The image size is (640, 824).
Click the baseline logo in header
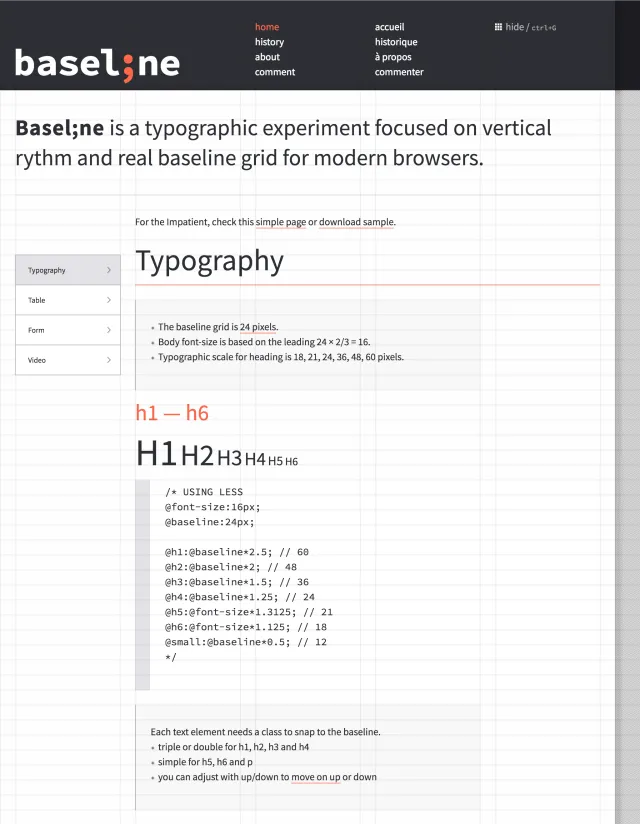pyautogui.click(x=98, y=65)
